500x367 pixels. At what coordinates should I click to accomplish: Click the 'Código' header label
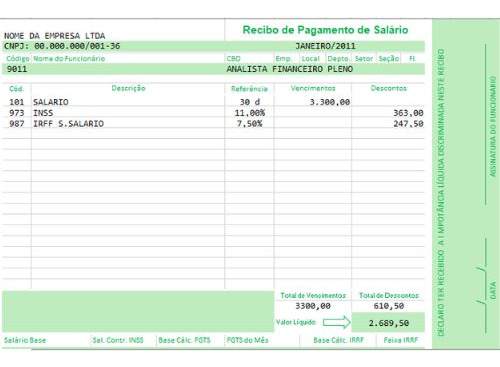pos(18,59)
